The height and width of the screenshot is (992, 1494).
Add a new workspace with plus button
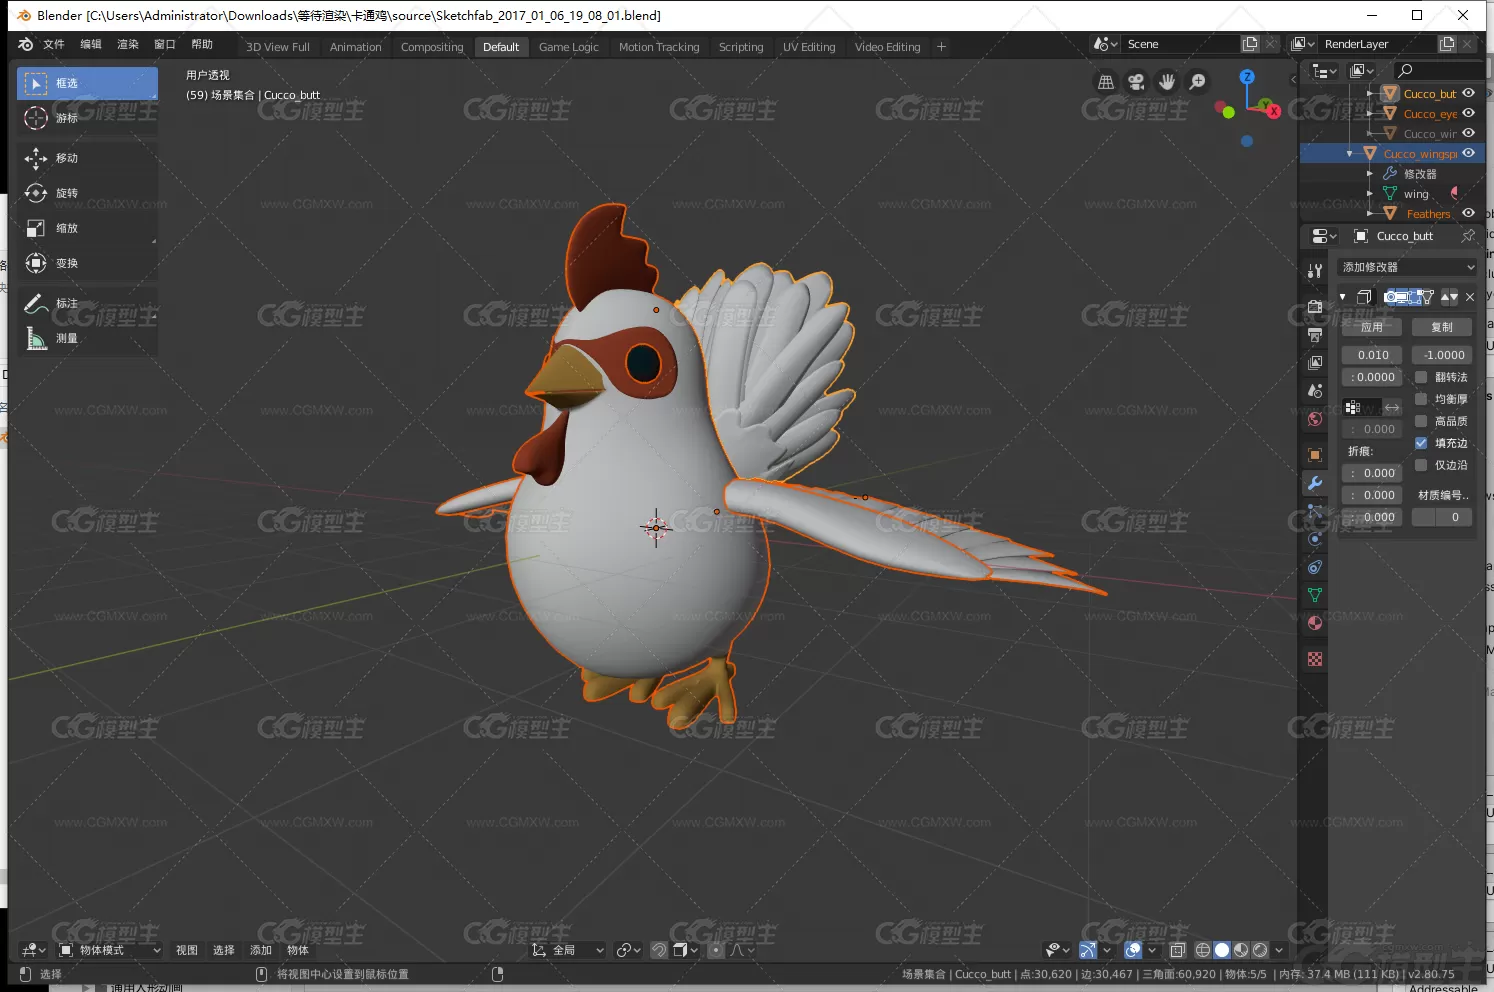coord(941,47)
